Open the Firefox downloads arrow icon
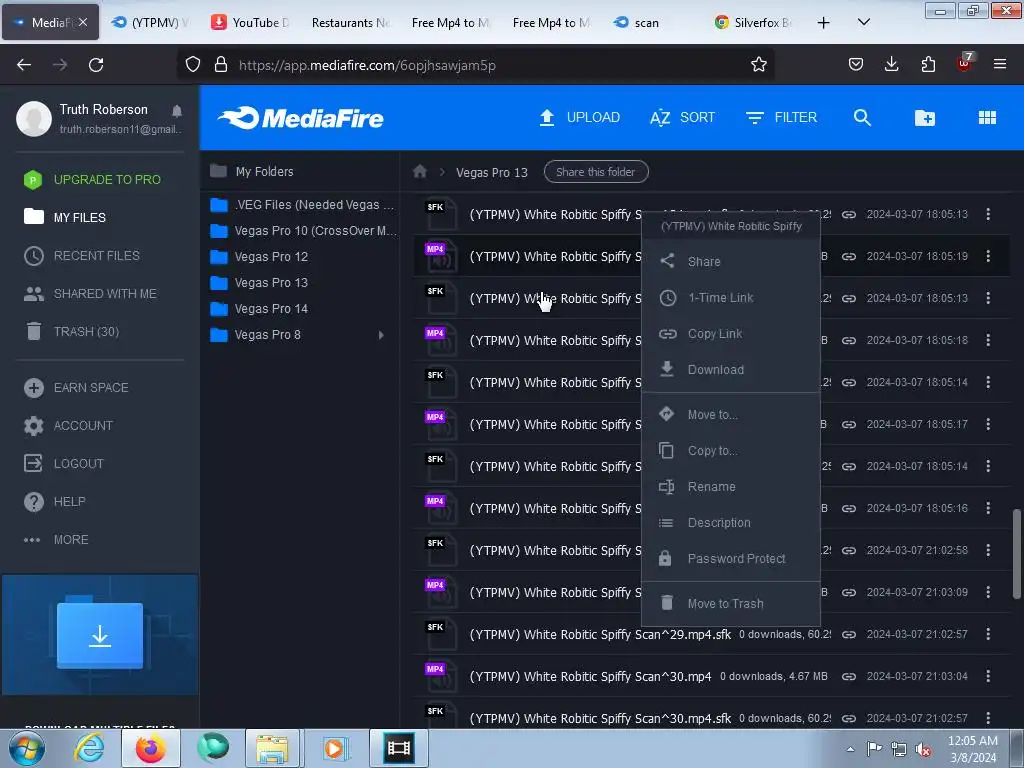 click(x=891, y=64)
